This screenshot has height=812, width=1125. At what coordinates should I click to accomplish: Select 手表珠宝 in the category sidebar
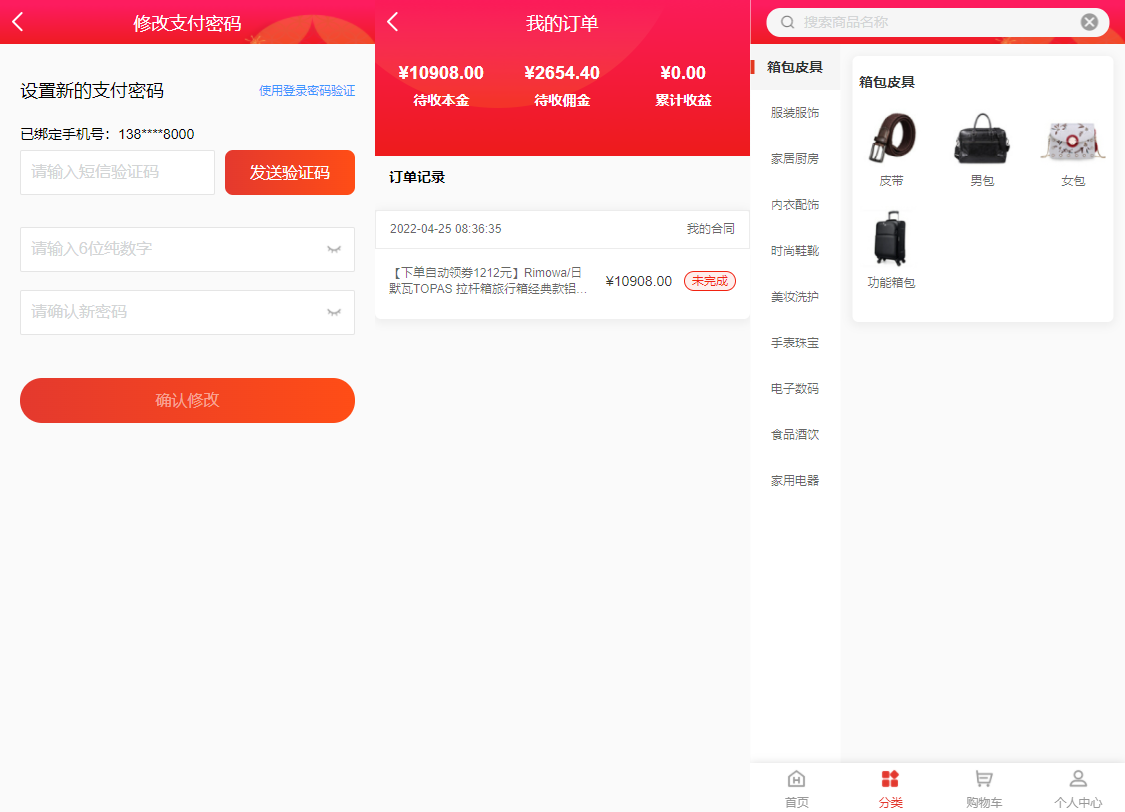[795, 343]
